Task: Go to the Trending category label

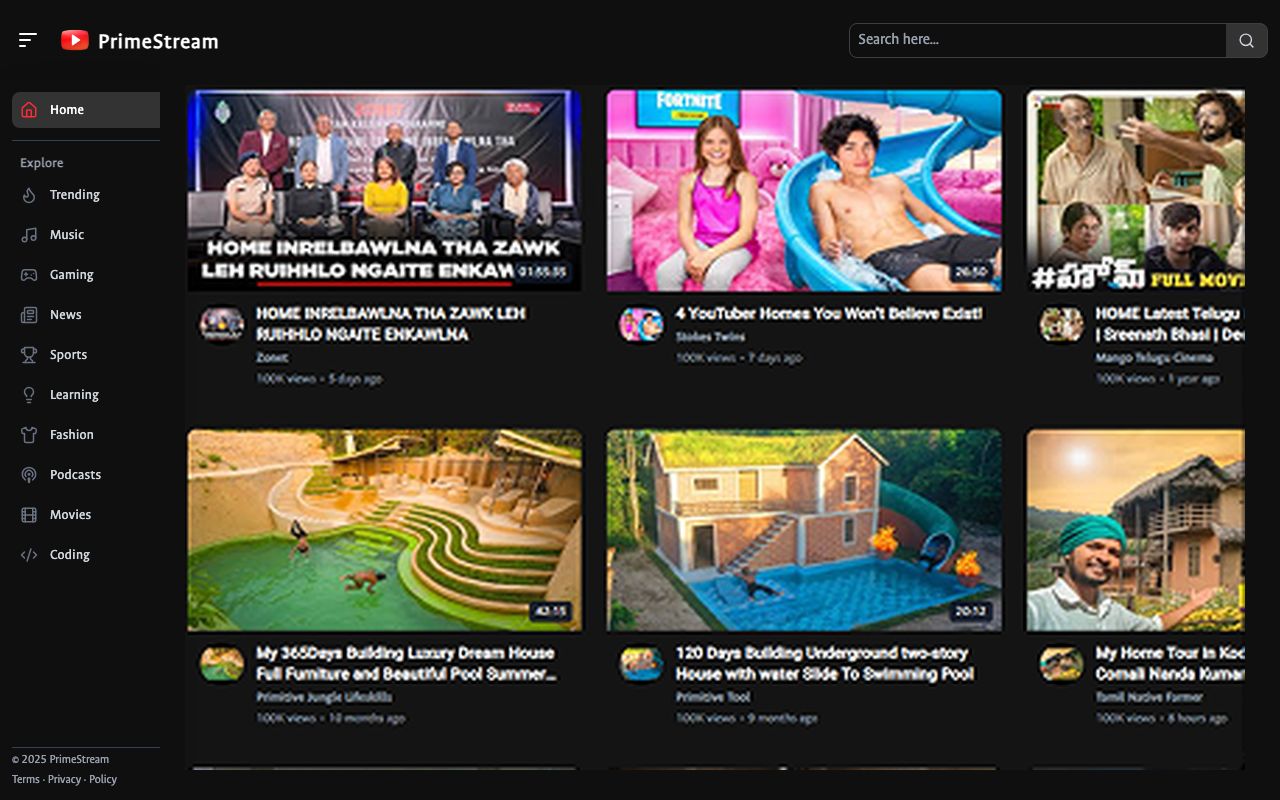Action: point(75,195)
